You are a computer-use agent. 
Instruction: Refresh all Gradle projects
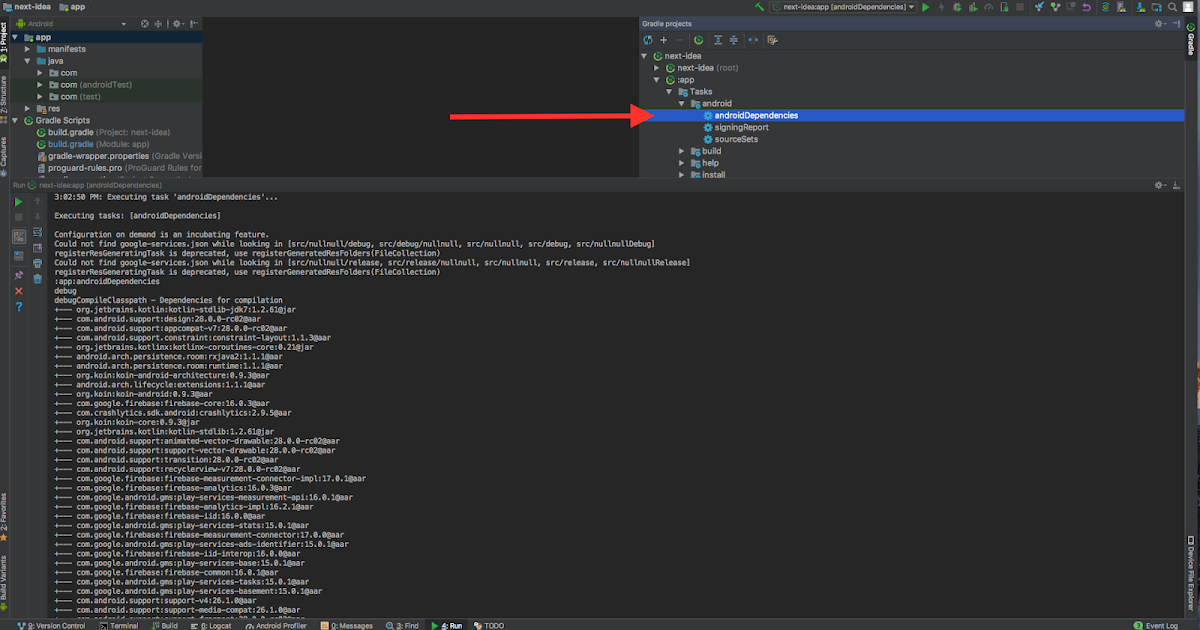(647, 40)
